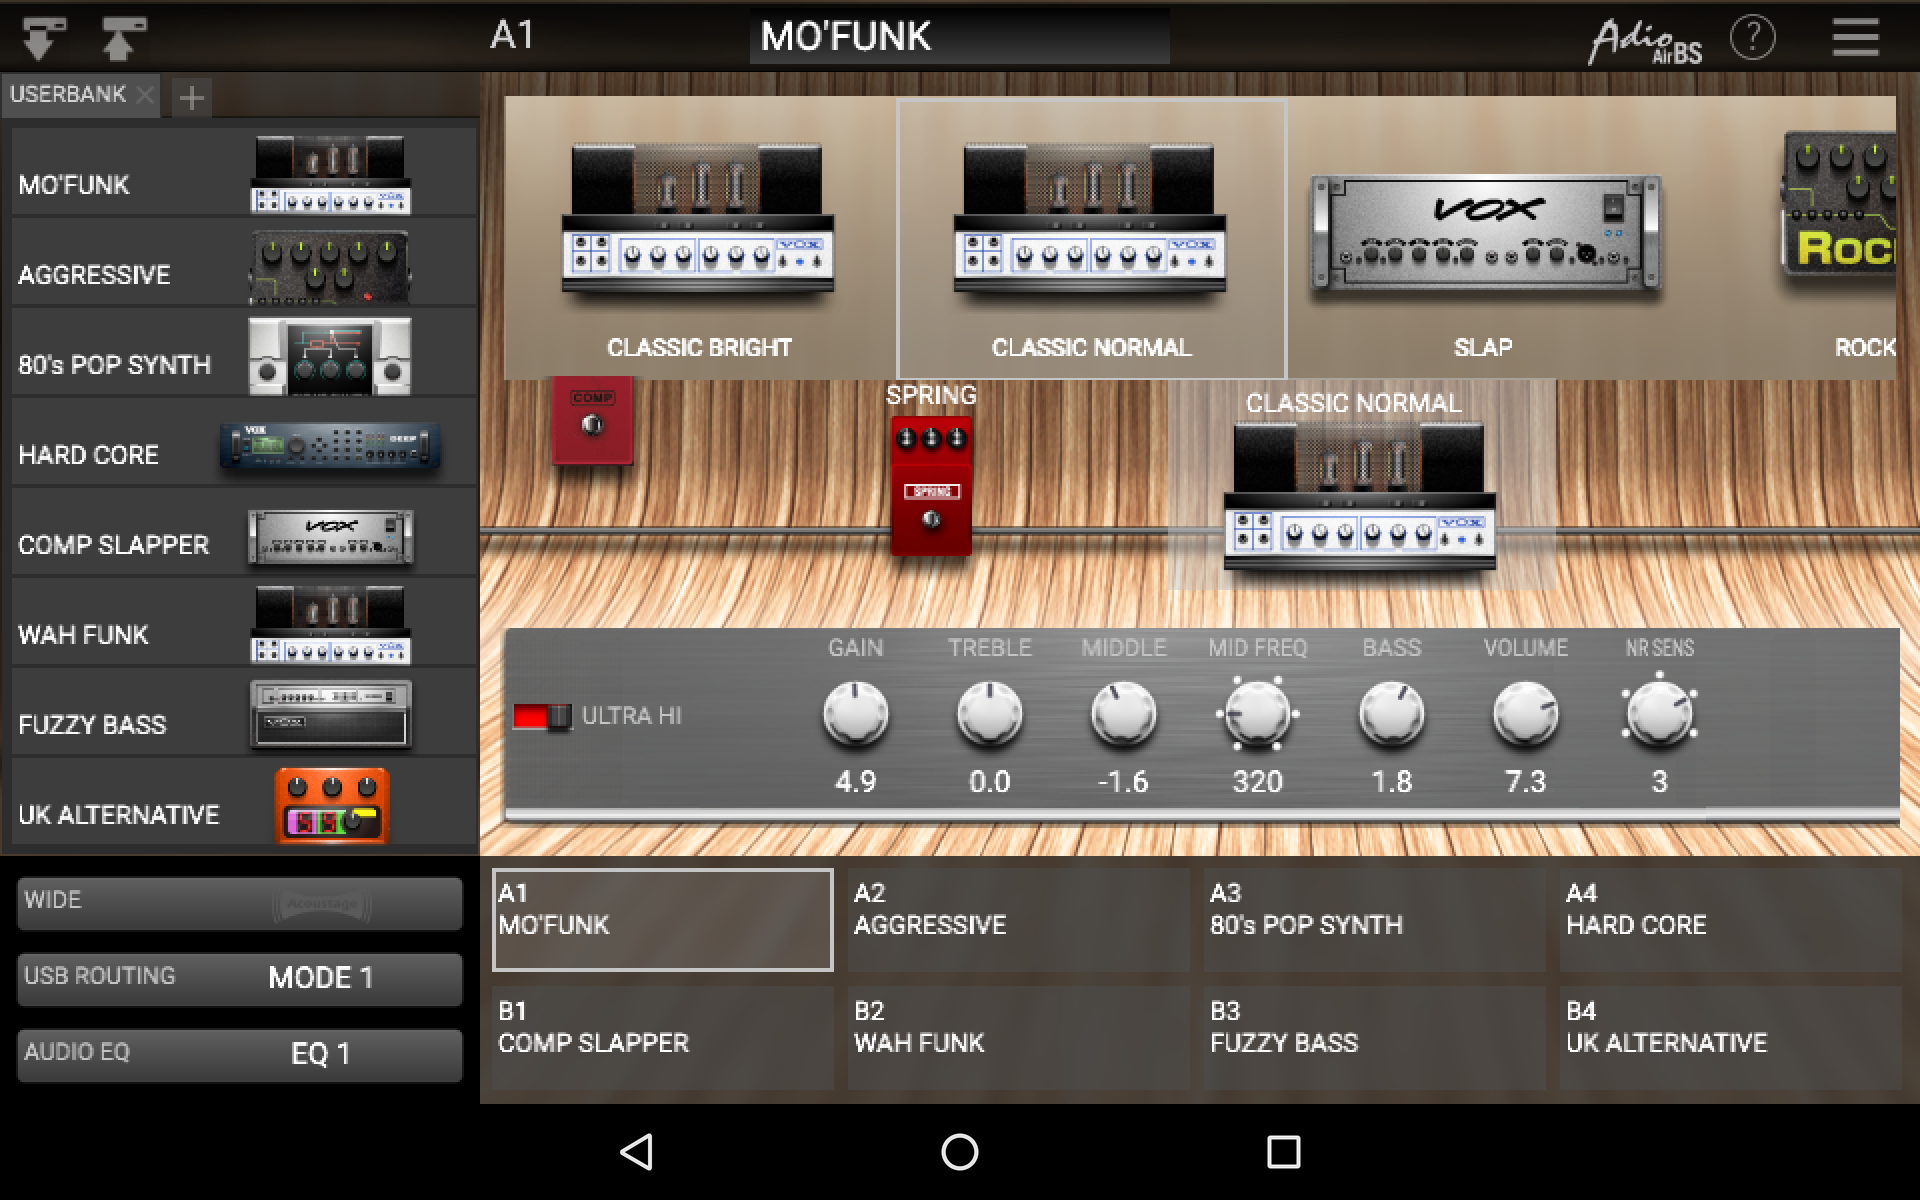Screen dimensions: 1920x1200
Task: Open the AUDIO EQ selector
Action: 239,1054
